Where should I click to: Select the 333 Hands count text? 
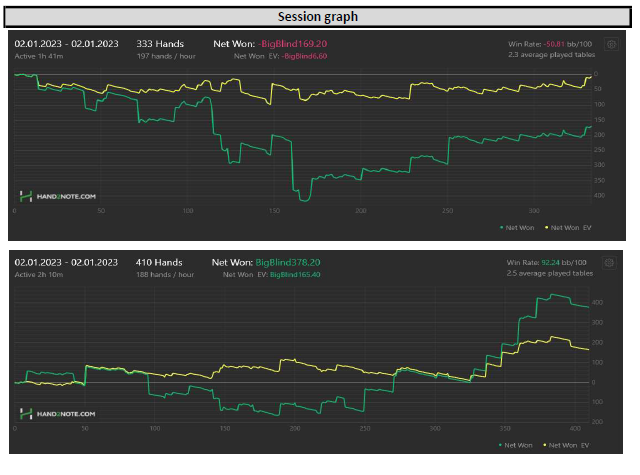pyautogui.click(x=160, y=44)
